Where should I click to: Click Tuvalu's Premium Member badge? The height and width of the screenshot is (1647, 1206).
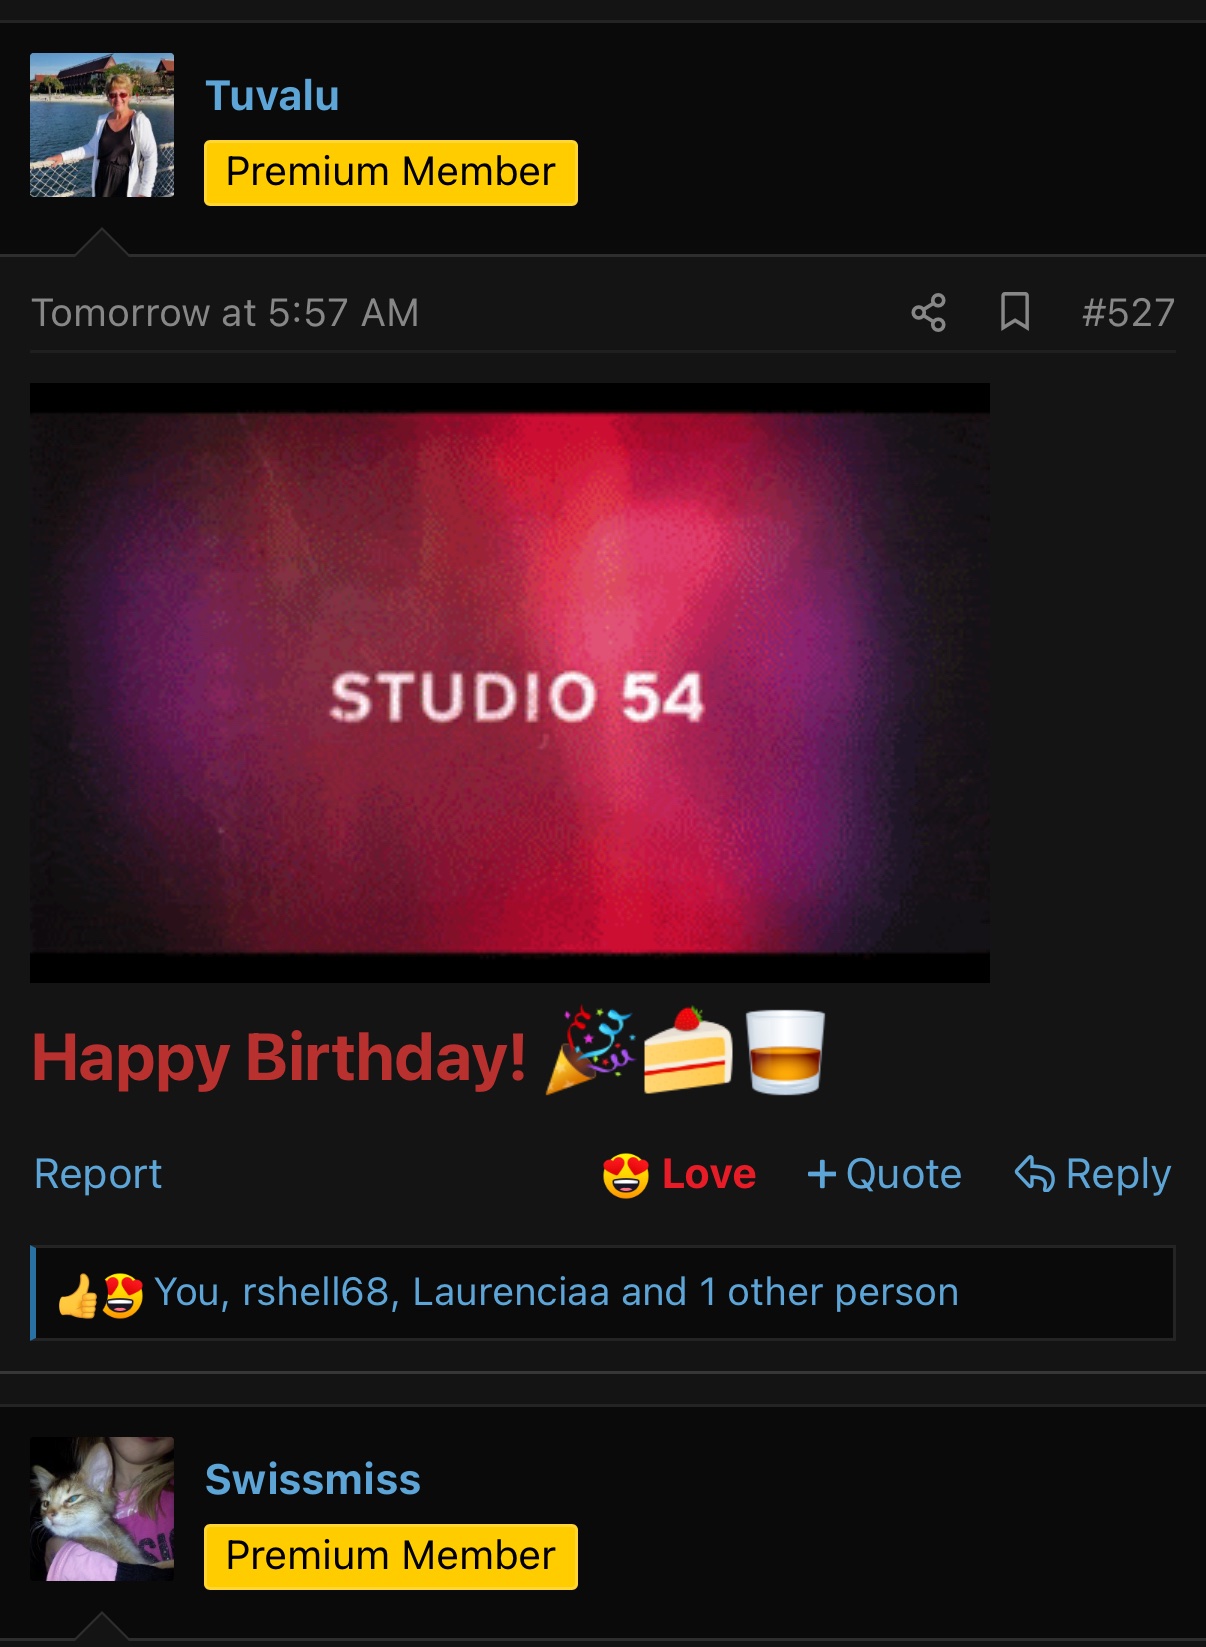tap(391, 172)
